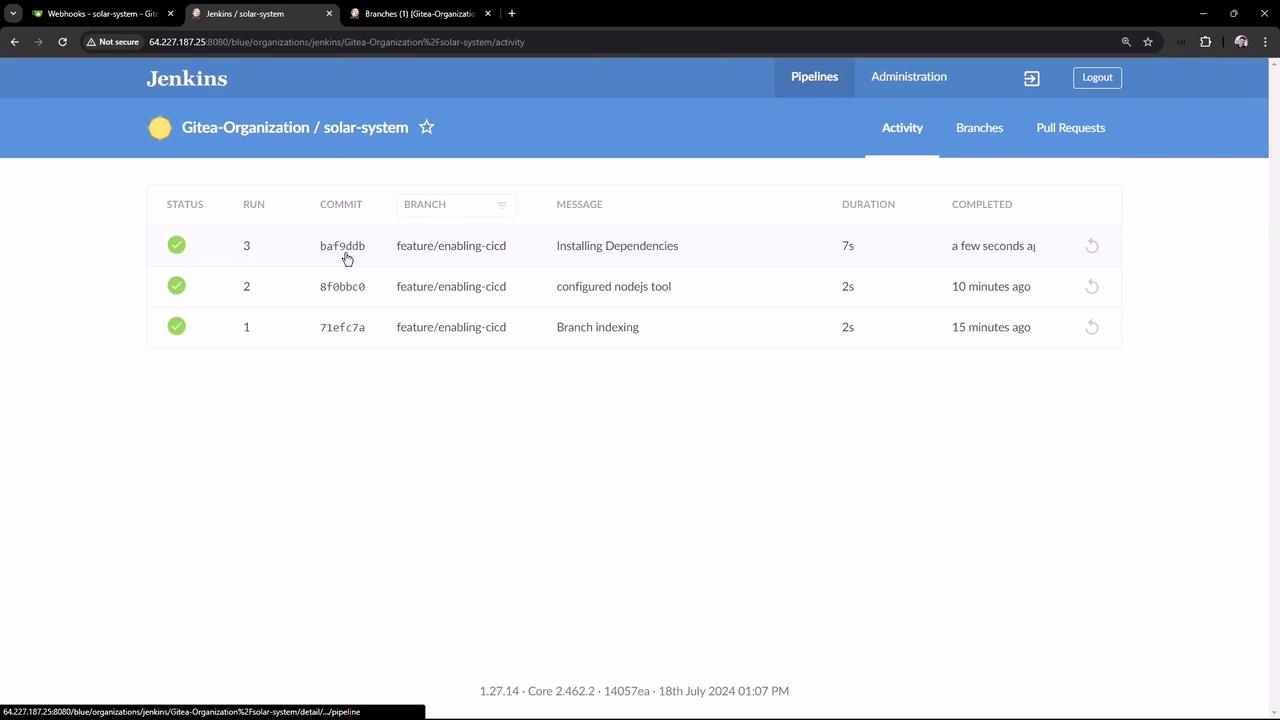Switch to the Branches tab
Image resolution: width=1280 pixels, height=720 pixels.
(x=979, y=128)
